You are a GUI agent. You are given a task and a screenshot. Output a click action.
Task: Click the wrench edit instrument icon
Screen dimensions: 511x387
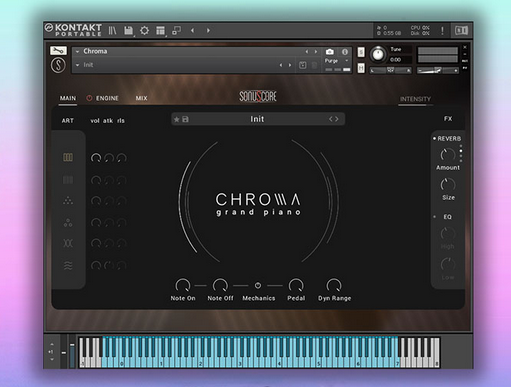click(58, 51)
